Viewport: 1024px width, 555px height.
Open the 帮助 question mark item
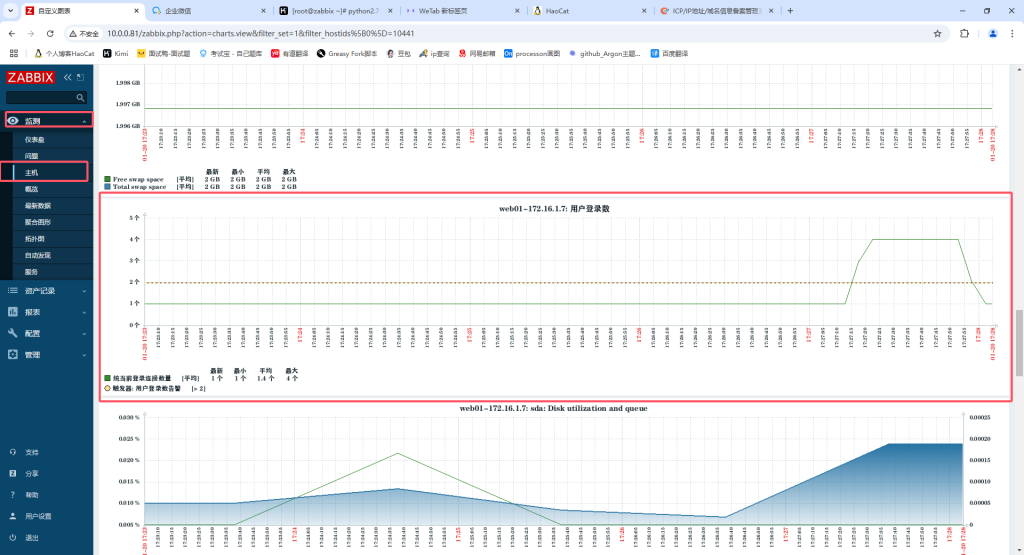coord(32,495)
